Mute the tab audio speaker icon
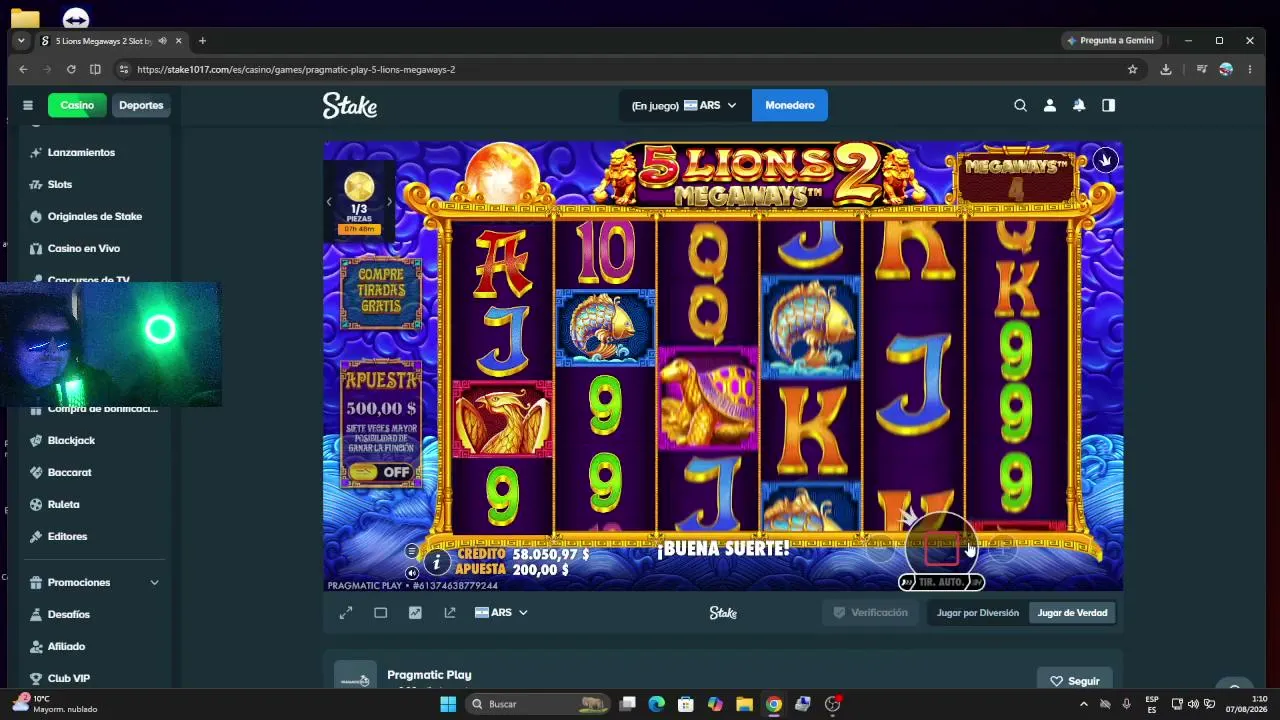 [162, 41]
